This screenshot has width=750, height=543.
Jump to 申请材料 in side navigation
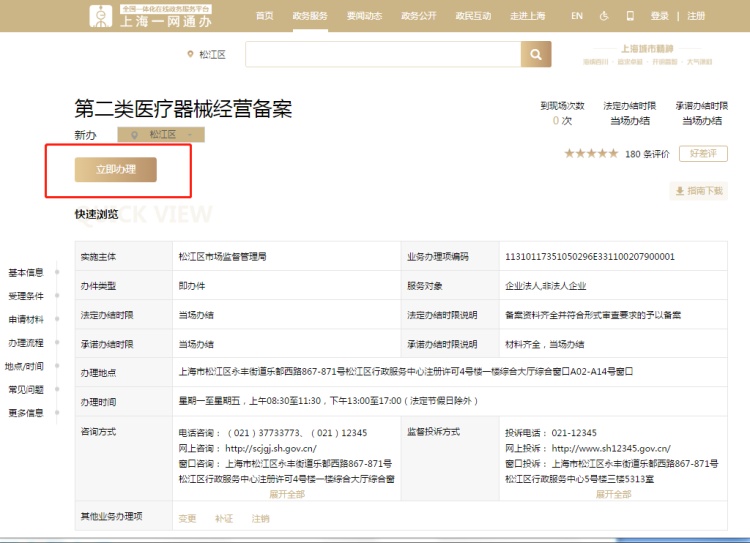(26, 319)
